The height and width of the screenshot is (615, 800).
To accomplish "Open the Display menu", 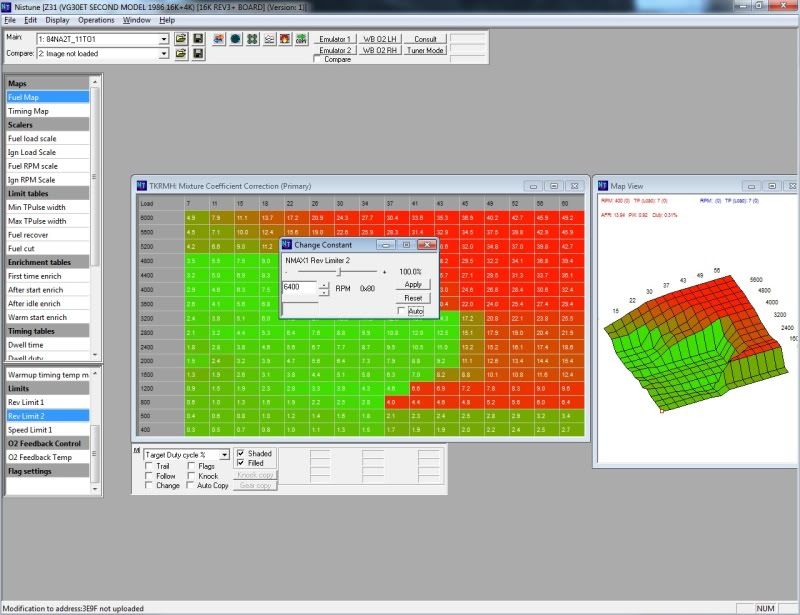I will (57, 20).
